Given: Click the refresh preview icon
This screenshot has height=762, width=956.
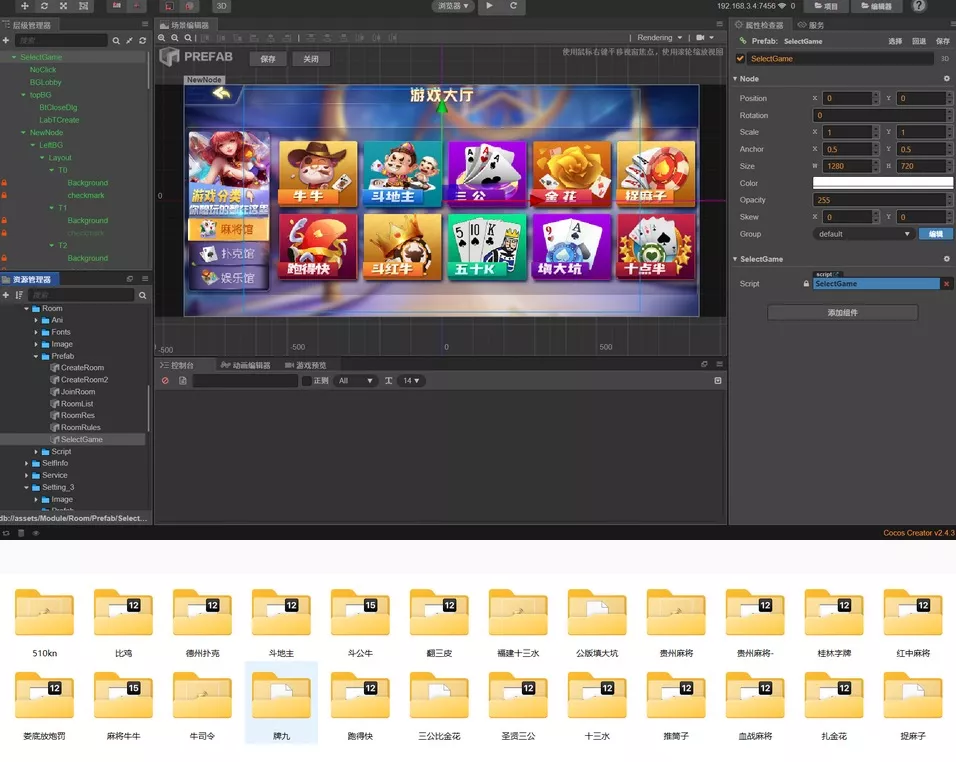Looking at the screenshot, I should click(x=513, y=6).
